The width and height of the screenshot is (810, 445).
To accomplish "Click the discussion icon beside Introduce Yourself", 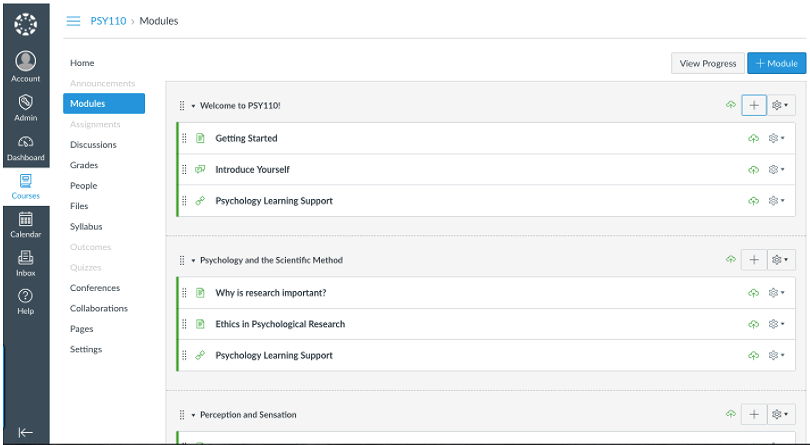I will (x=200, y=170).
